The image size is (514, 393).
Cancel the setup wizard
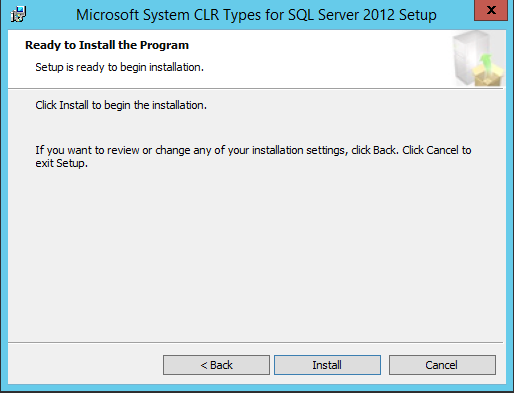click(442, 365)
